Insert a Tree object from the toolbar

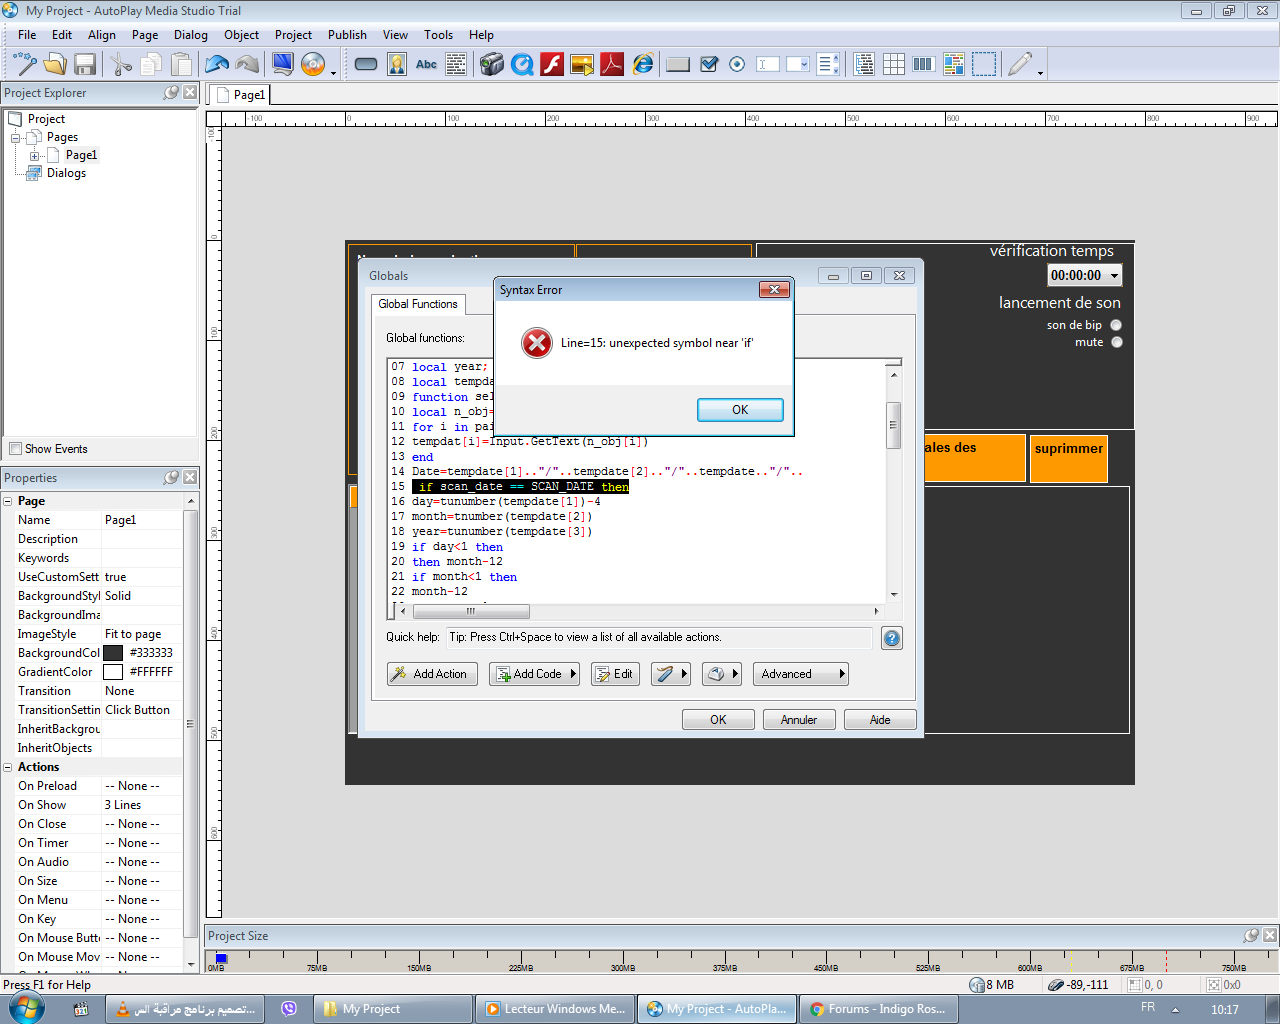click(x=864, y=63)
